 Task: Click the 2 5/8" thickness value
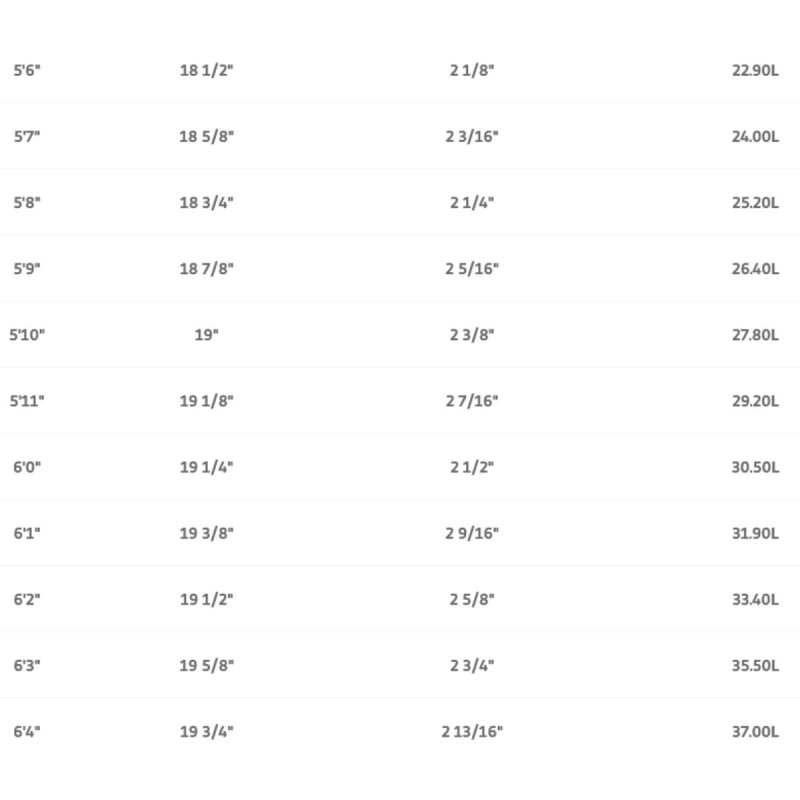472,598
